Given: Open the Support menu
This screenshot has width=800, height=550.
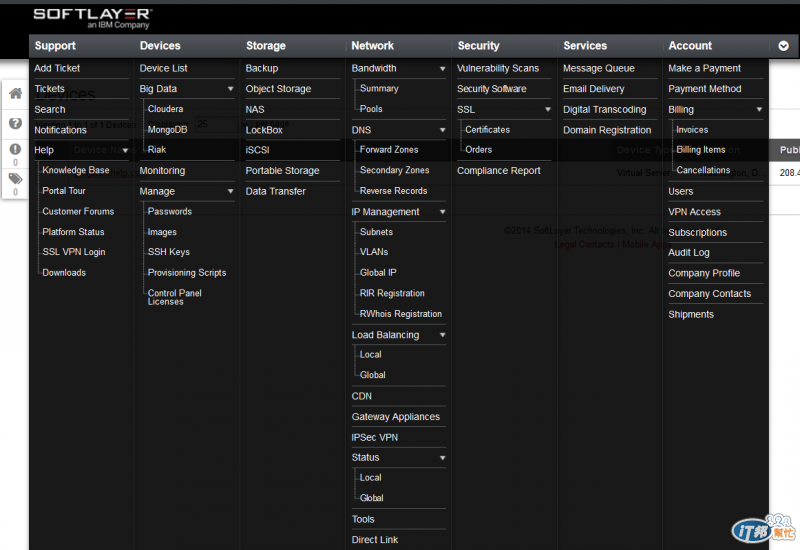Looking at the screenshot, I should pyautogui.click(x=55, y=46).
